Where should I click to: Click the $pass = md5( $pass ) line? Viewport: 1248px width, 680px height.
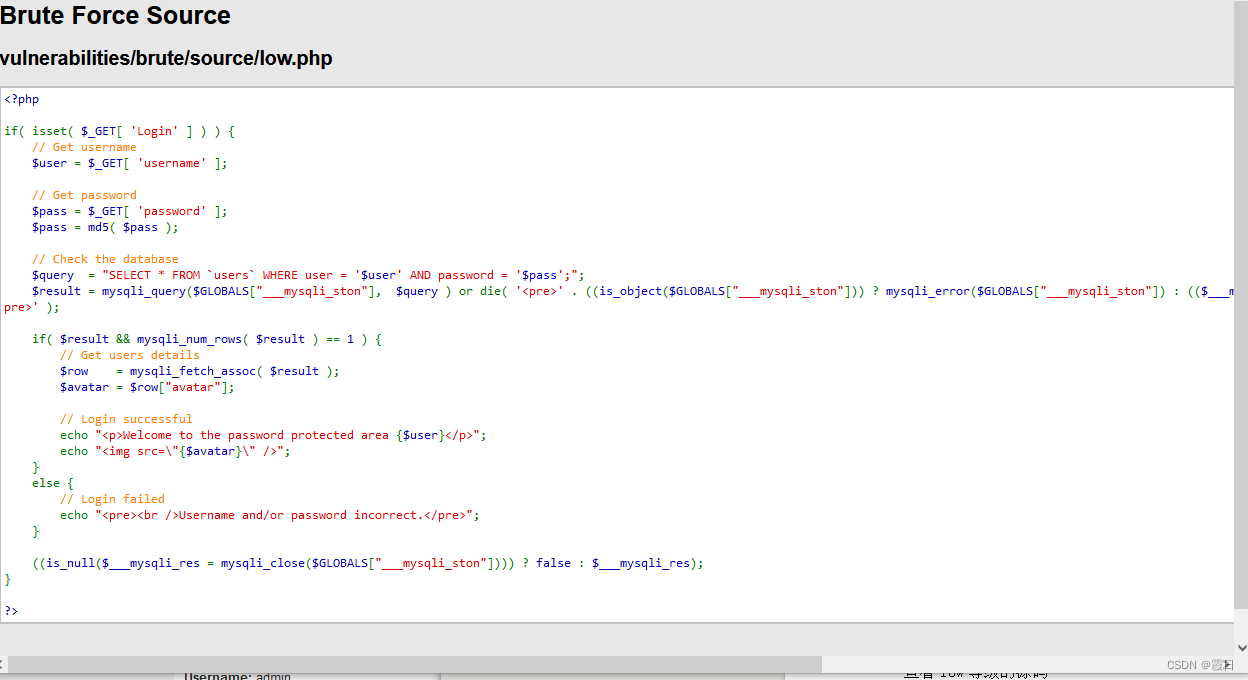(105, 227)
